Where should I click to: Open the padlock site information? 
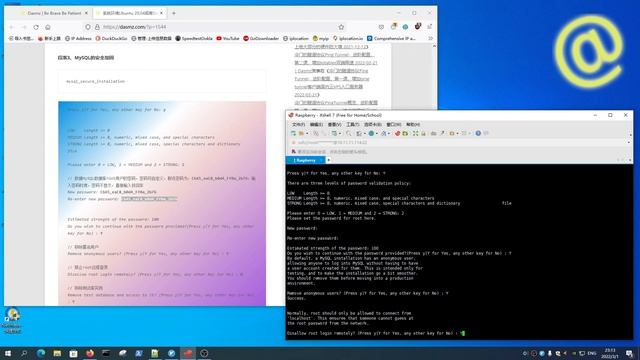pos(97,27)
